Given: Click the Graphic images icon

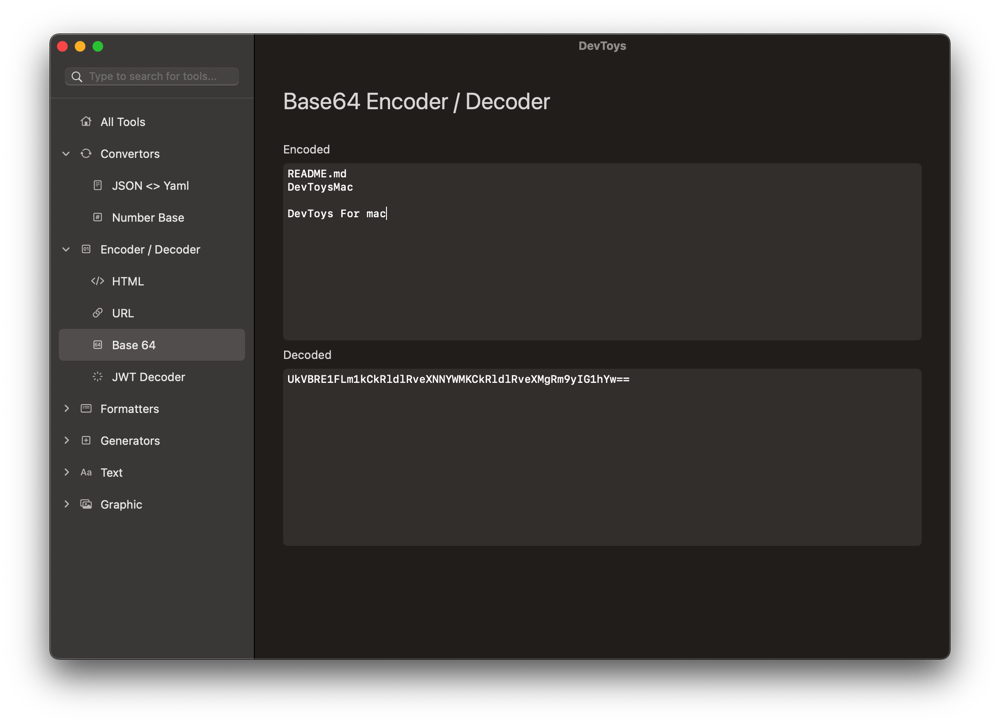Looking at the screenshot, I should coord(86,504).
